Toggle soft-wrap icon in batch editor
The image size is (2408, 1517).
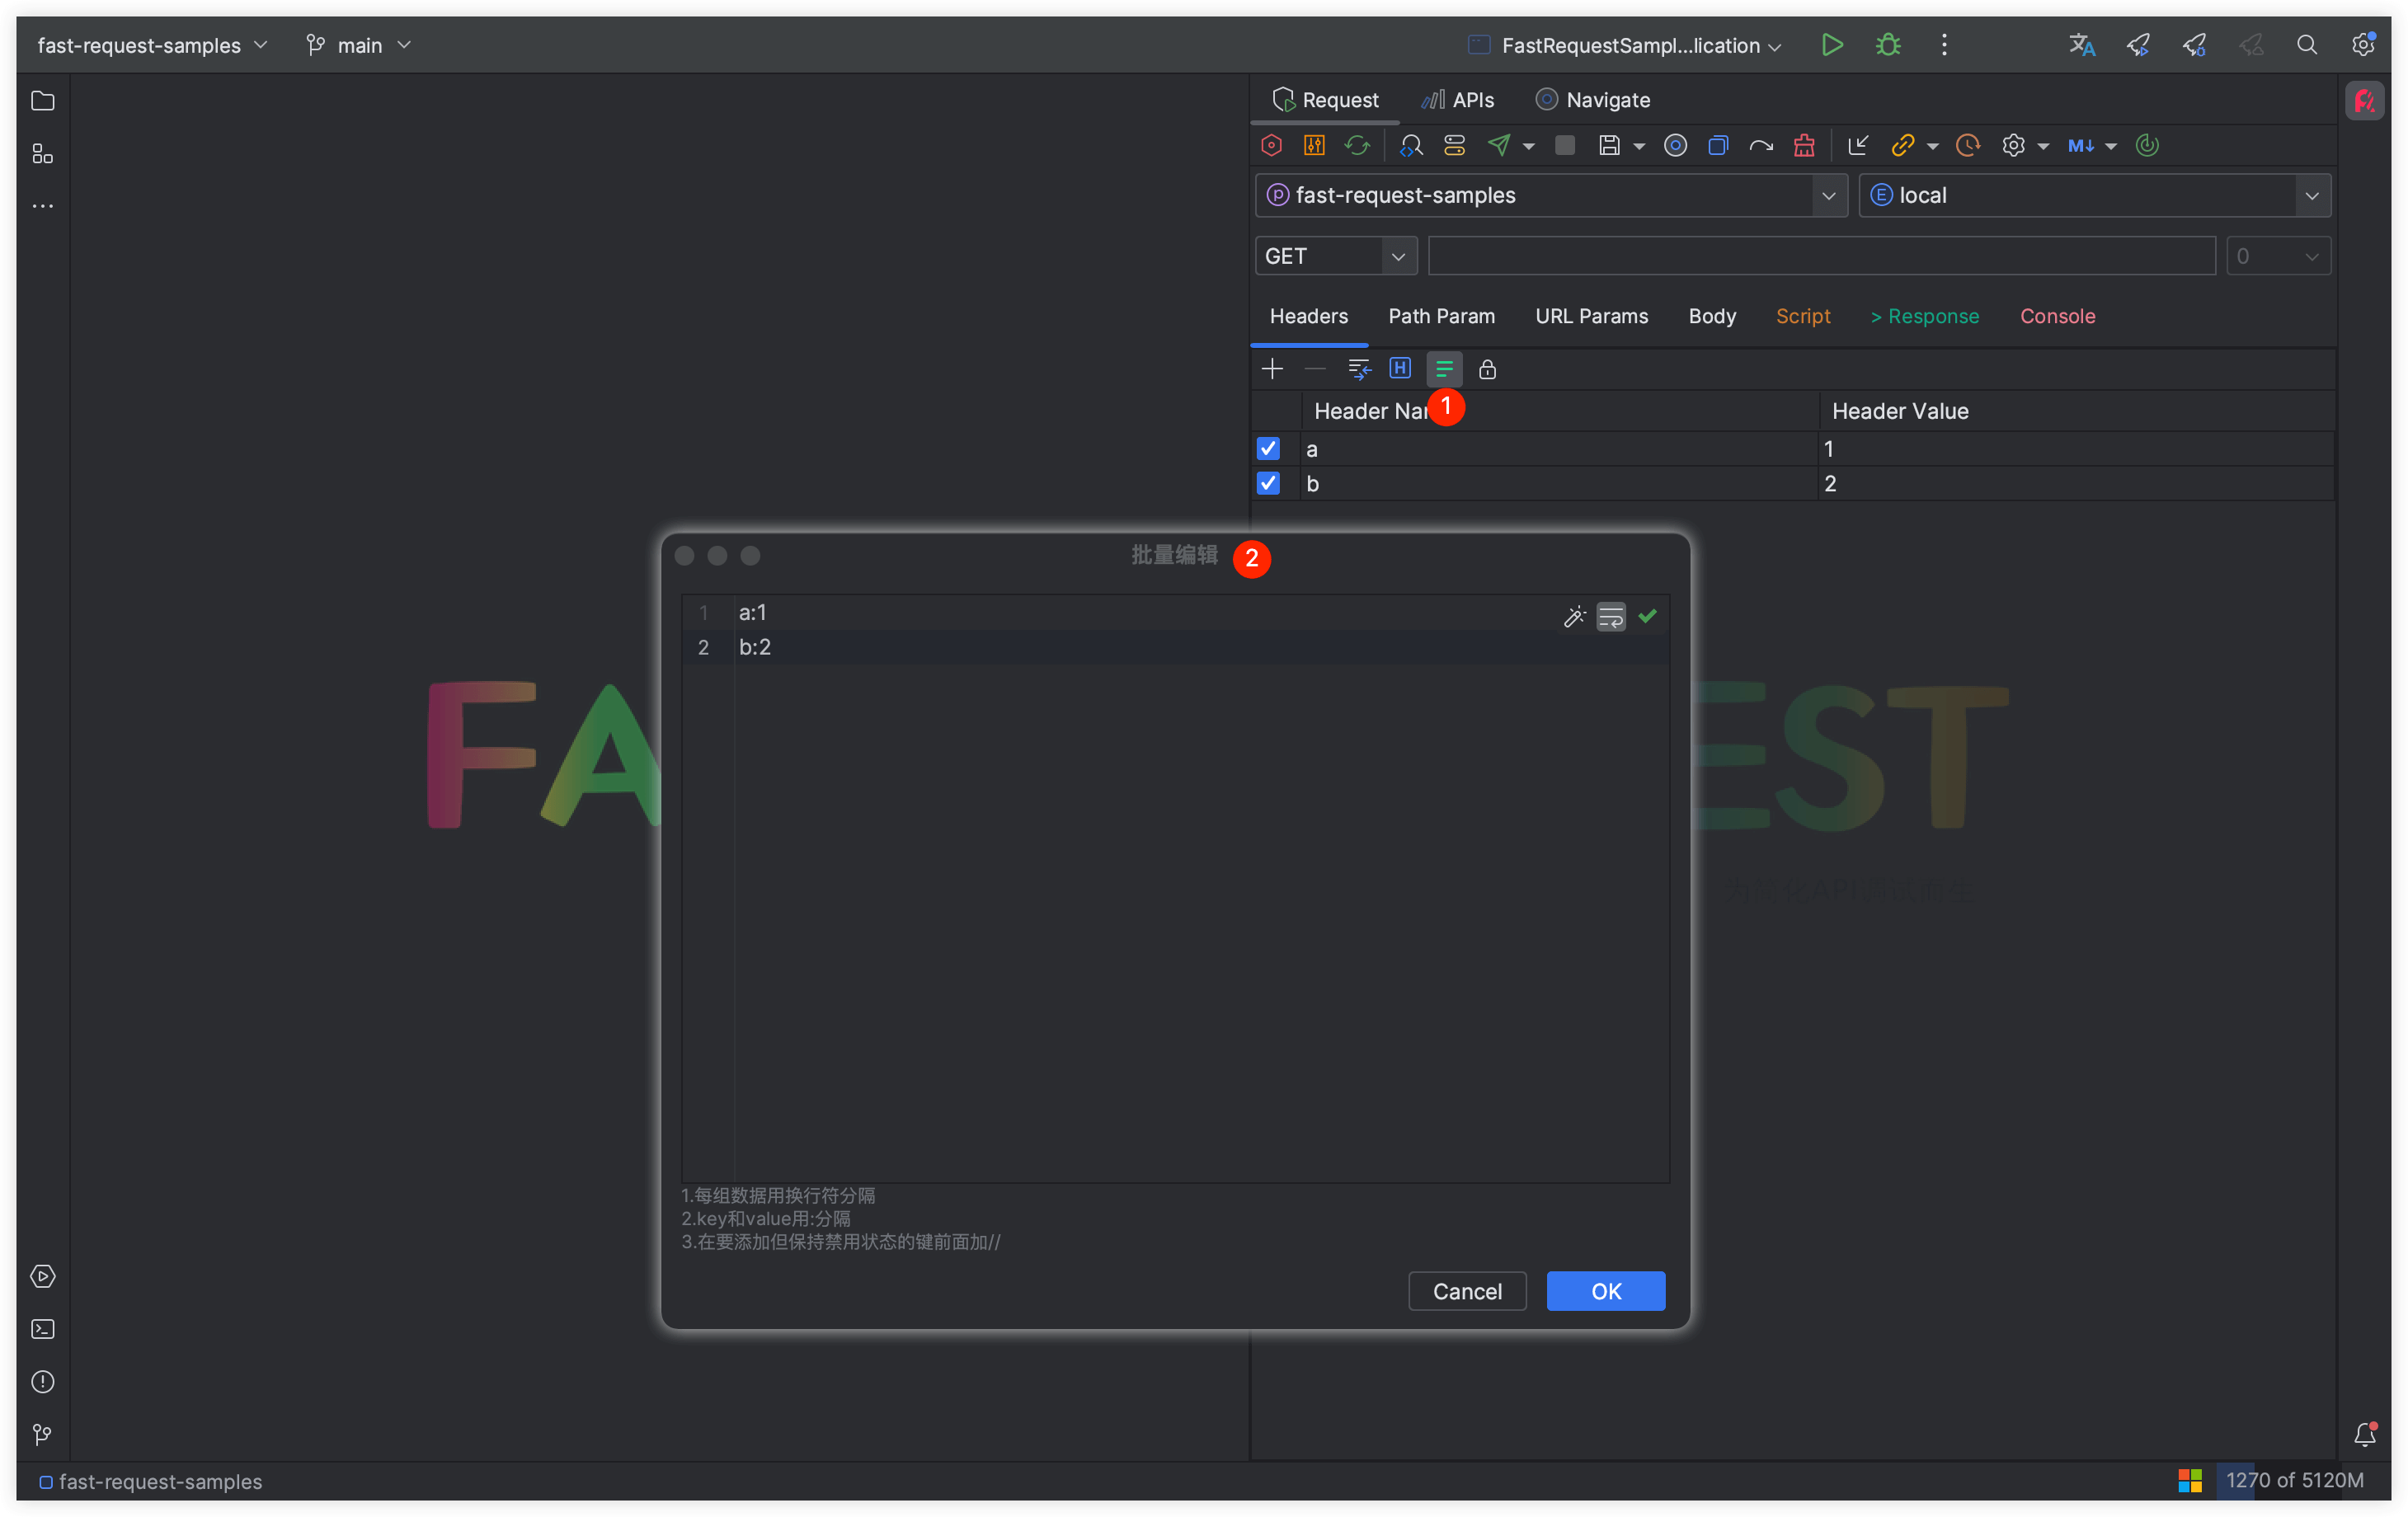coord(1611,616)
